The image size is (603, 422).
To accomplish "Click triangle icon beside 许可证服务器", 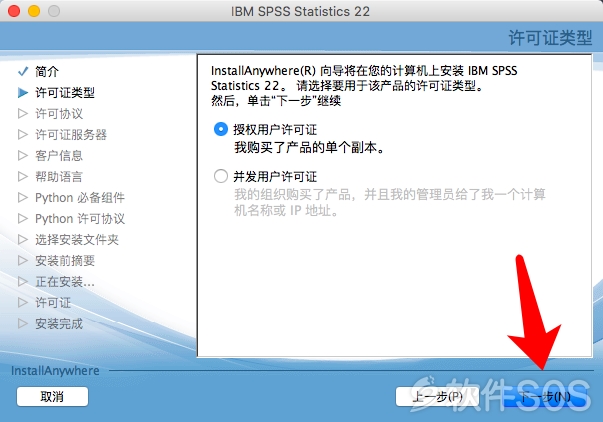I will [x=23, y=135].
